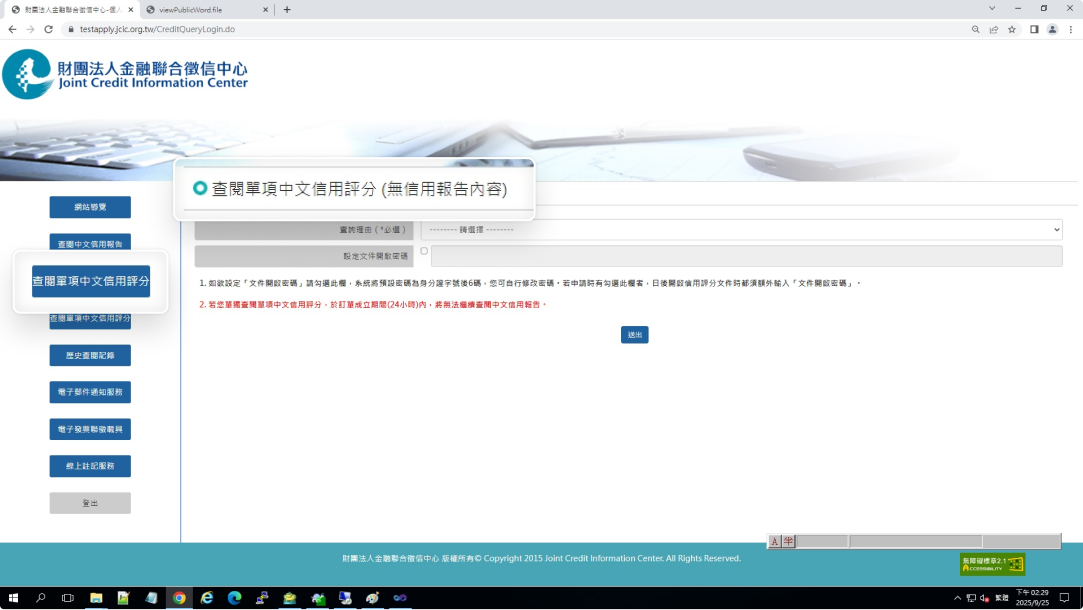Reload the page with the refresh icon
This screenshot has width=1083, height=610.
pyautogui.click(x=48, y=29)
